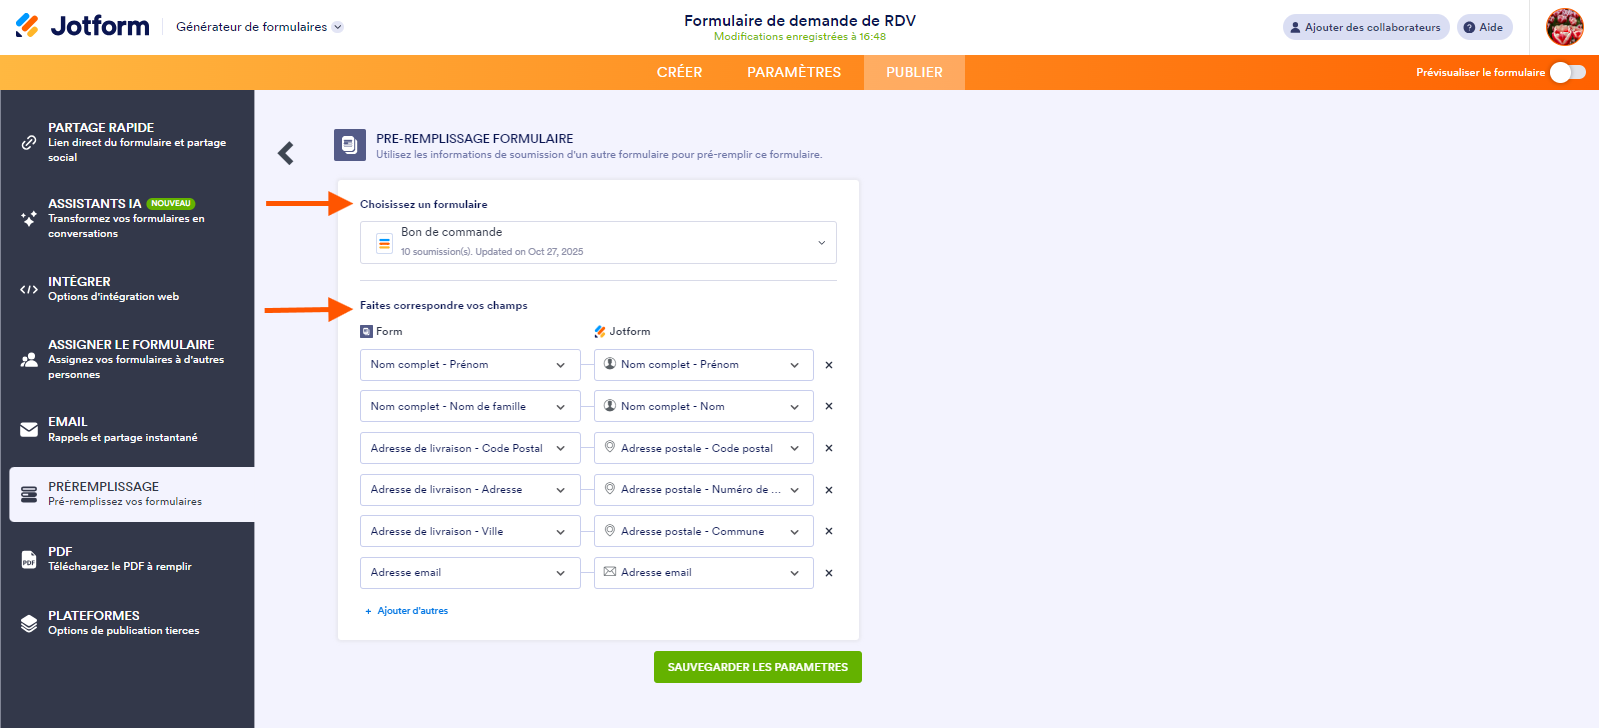The height and width of the screenshot is (728, 1599).
Task: Toggle Prévisualiser le formulaire switch
Action: pyautogui.click(x=1567, y=72)
